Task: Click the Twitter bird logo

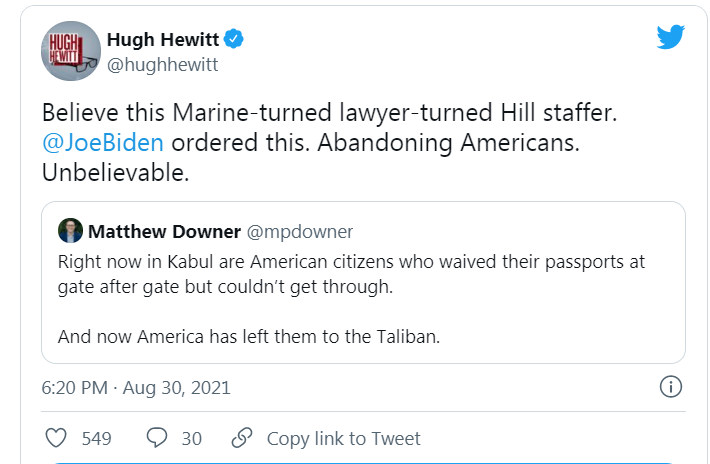Action: click(671, 37)
